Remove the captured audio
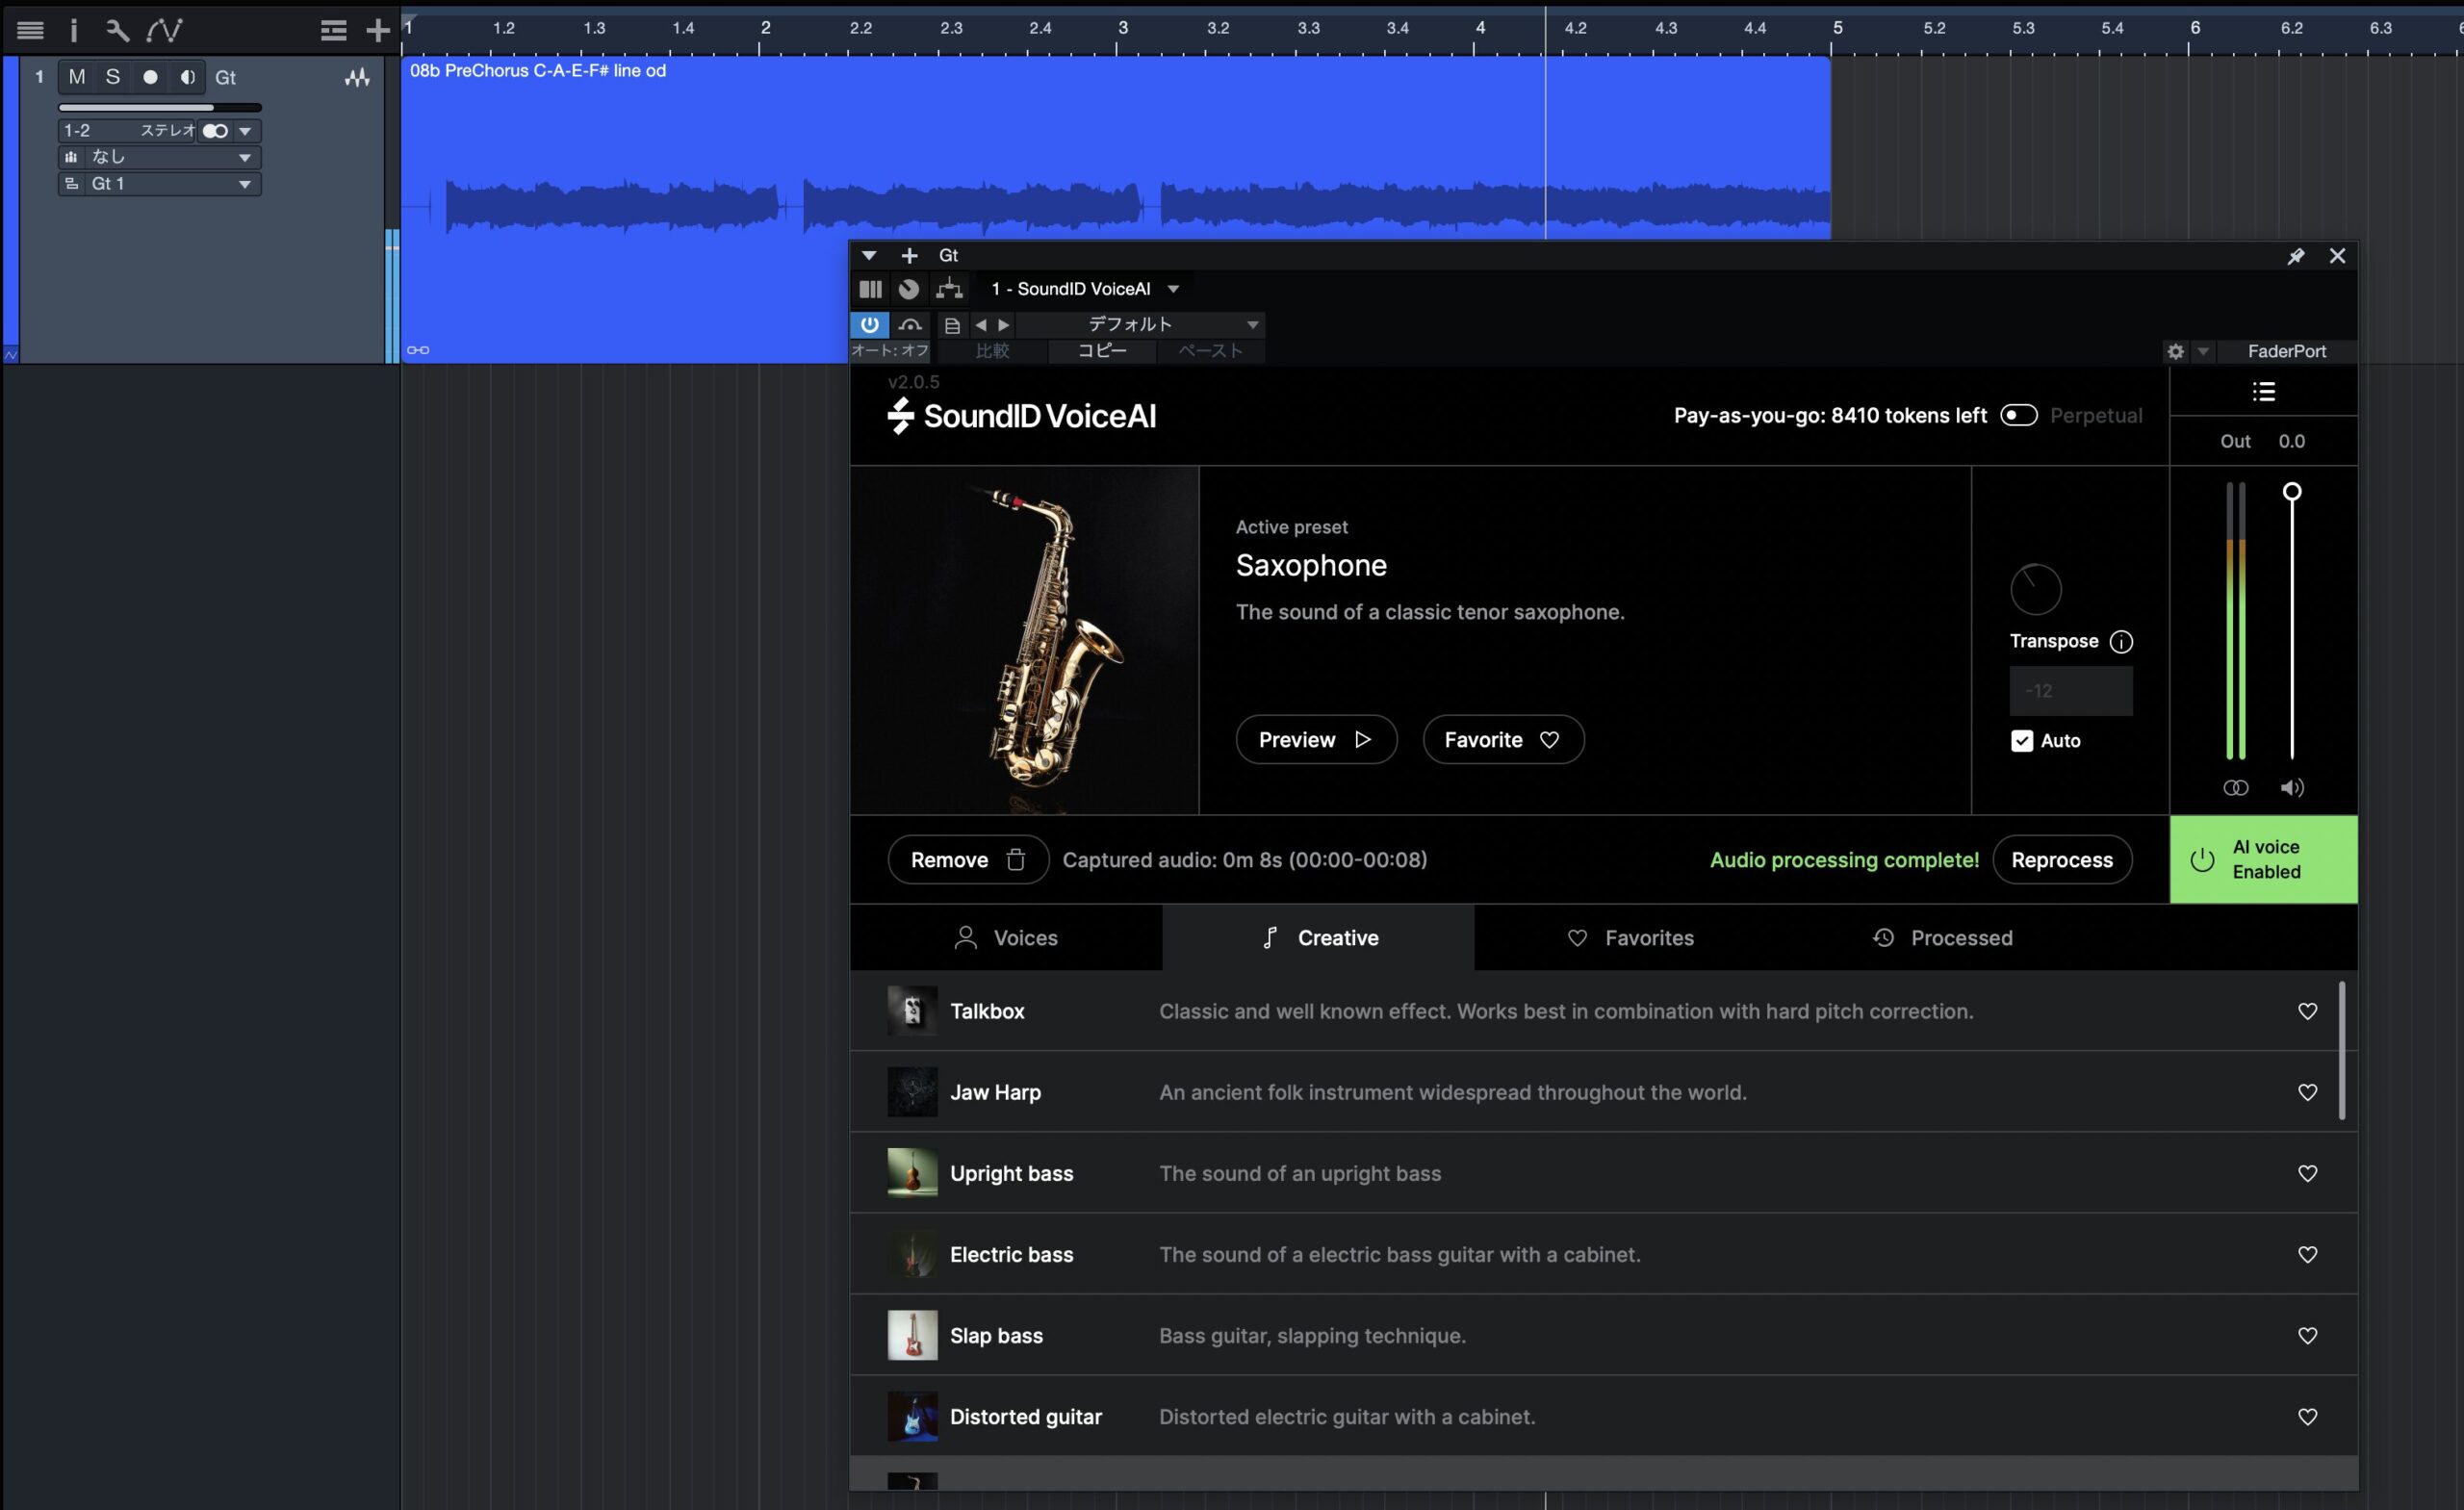This screenshot has width=2464, height=1510. click(968, 860)
